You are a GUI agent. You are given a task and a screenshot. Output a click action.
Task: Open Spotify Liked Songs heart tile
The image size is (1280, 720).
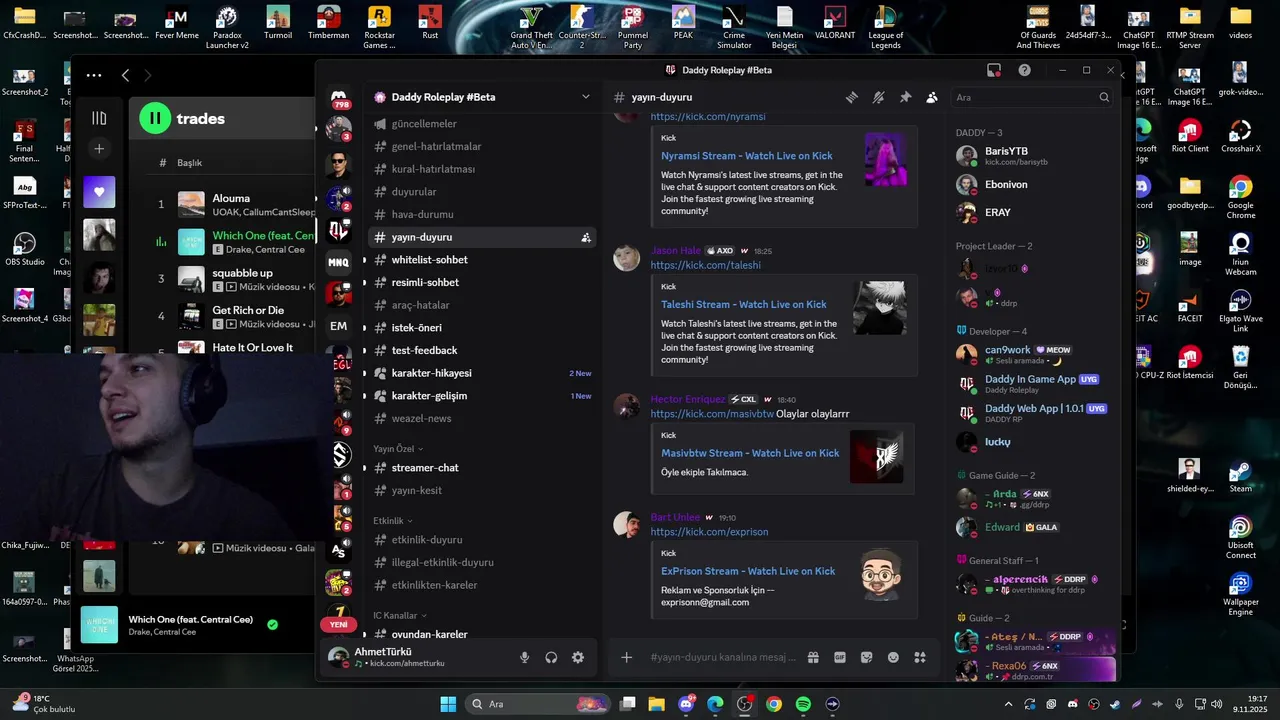tap(99, 192)
